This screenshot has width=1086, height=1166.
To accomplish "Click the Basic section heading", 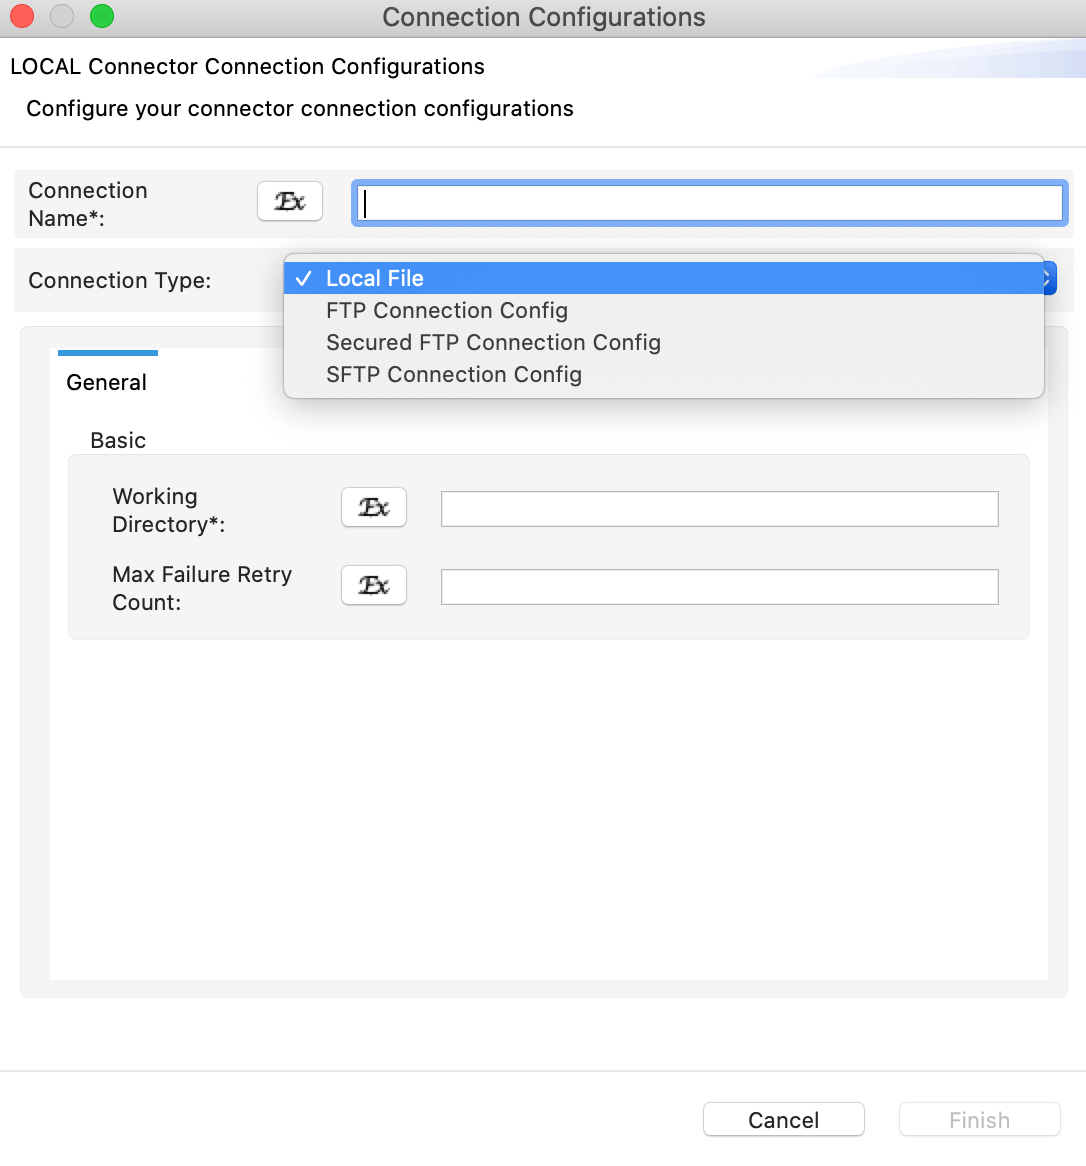I will coord(118,440).
